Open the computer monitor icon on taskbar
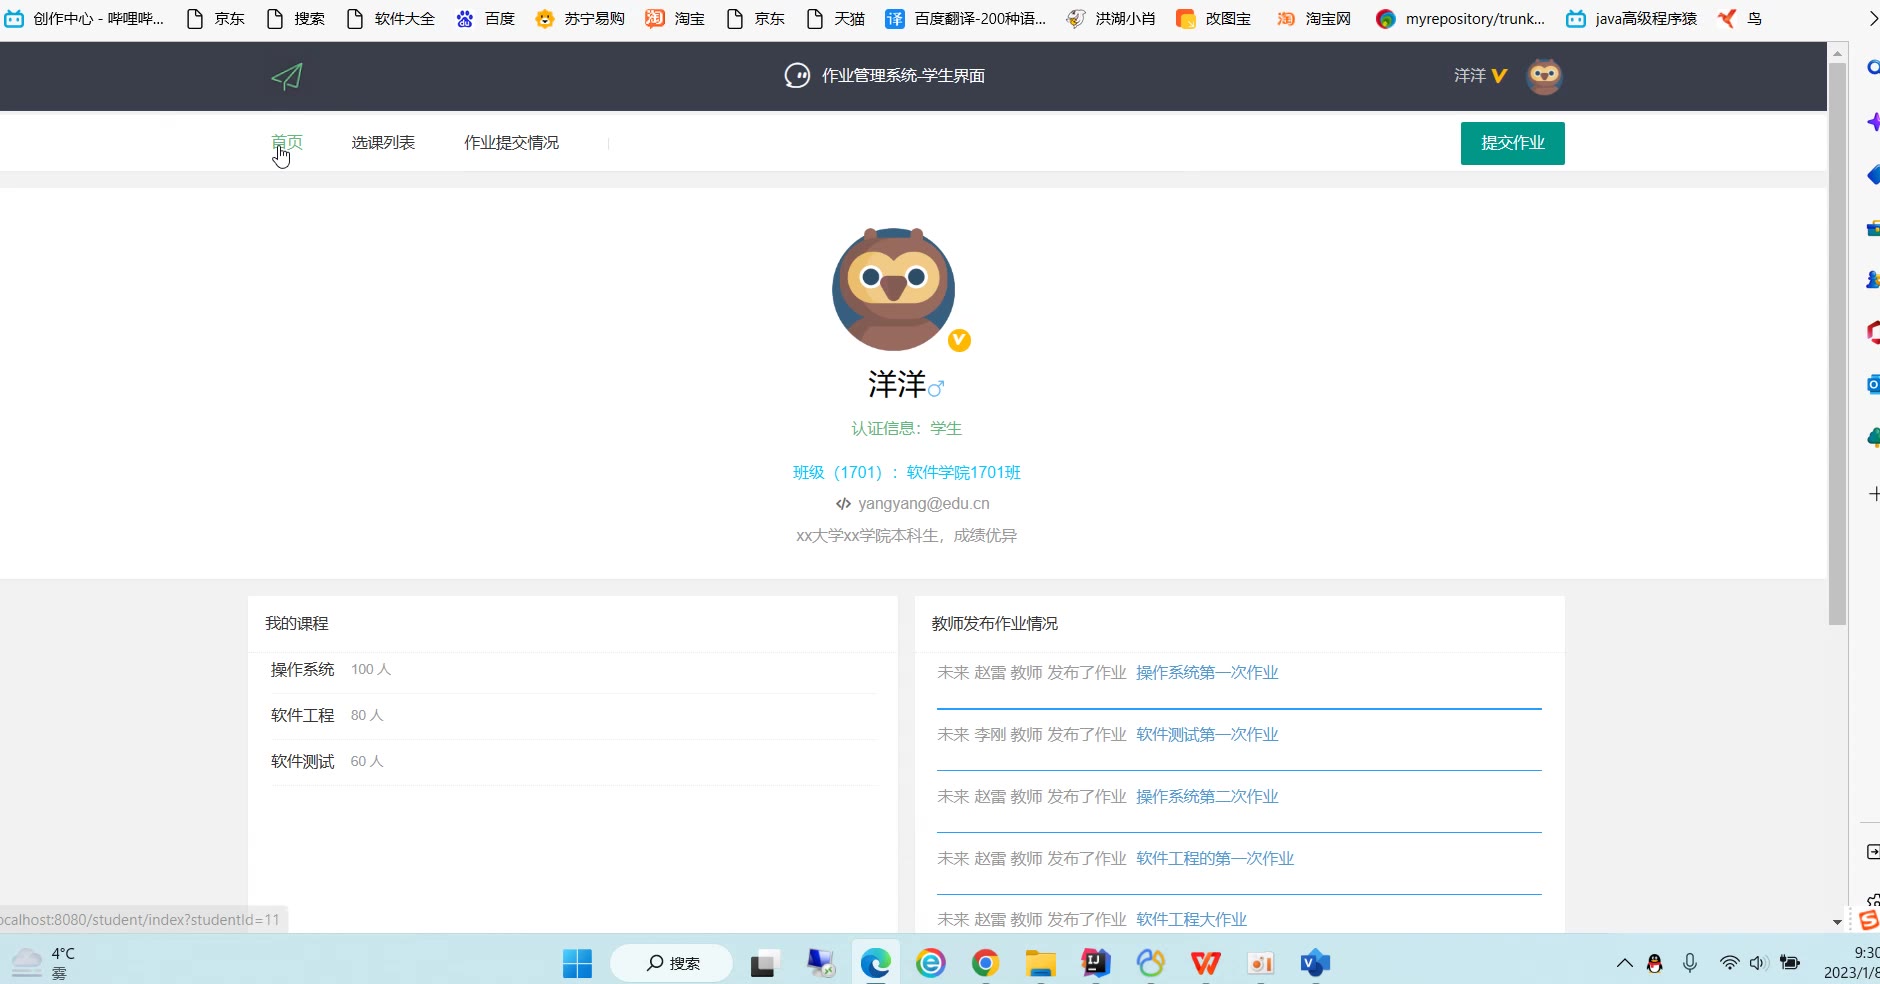 (x=820, y=963)
